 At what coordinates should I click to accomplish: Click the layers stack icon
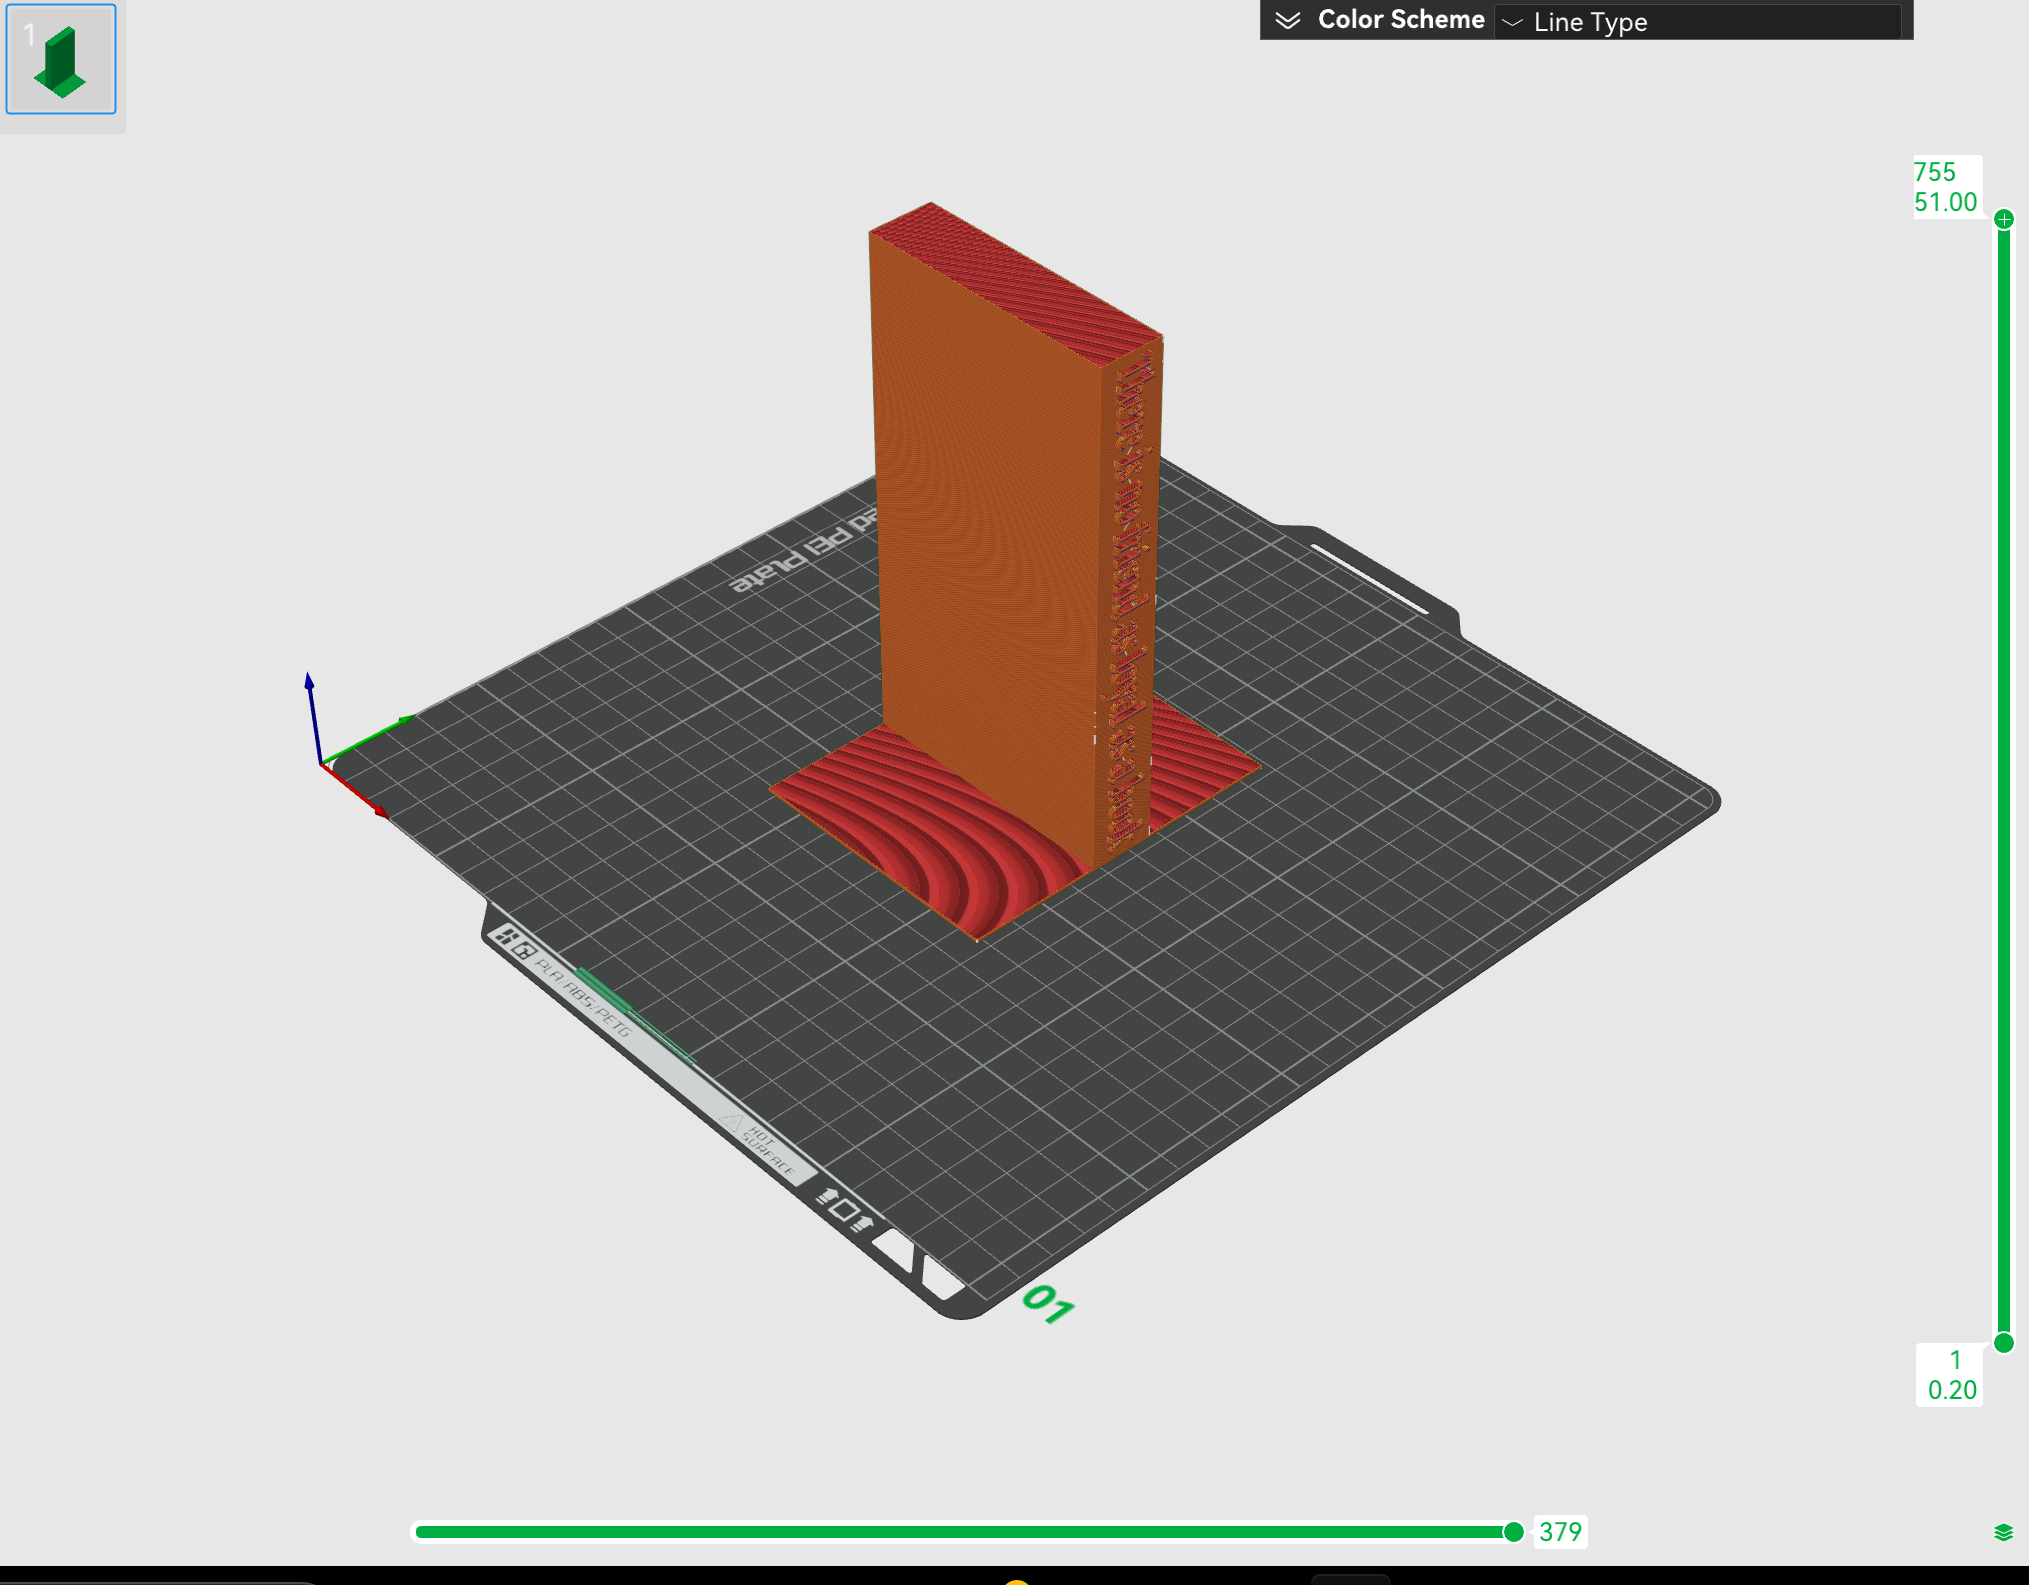2003,1532
